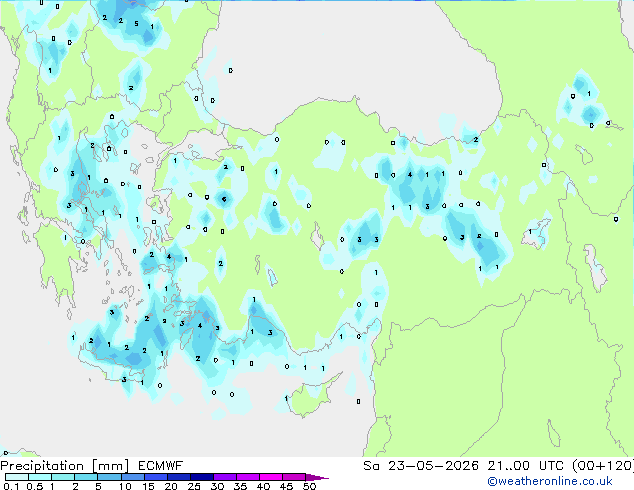Click the legend swatch between 5 and 10
634x490 pixels.
[x=109, y=477]
